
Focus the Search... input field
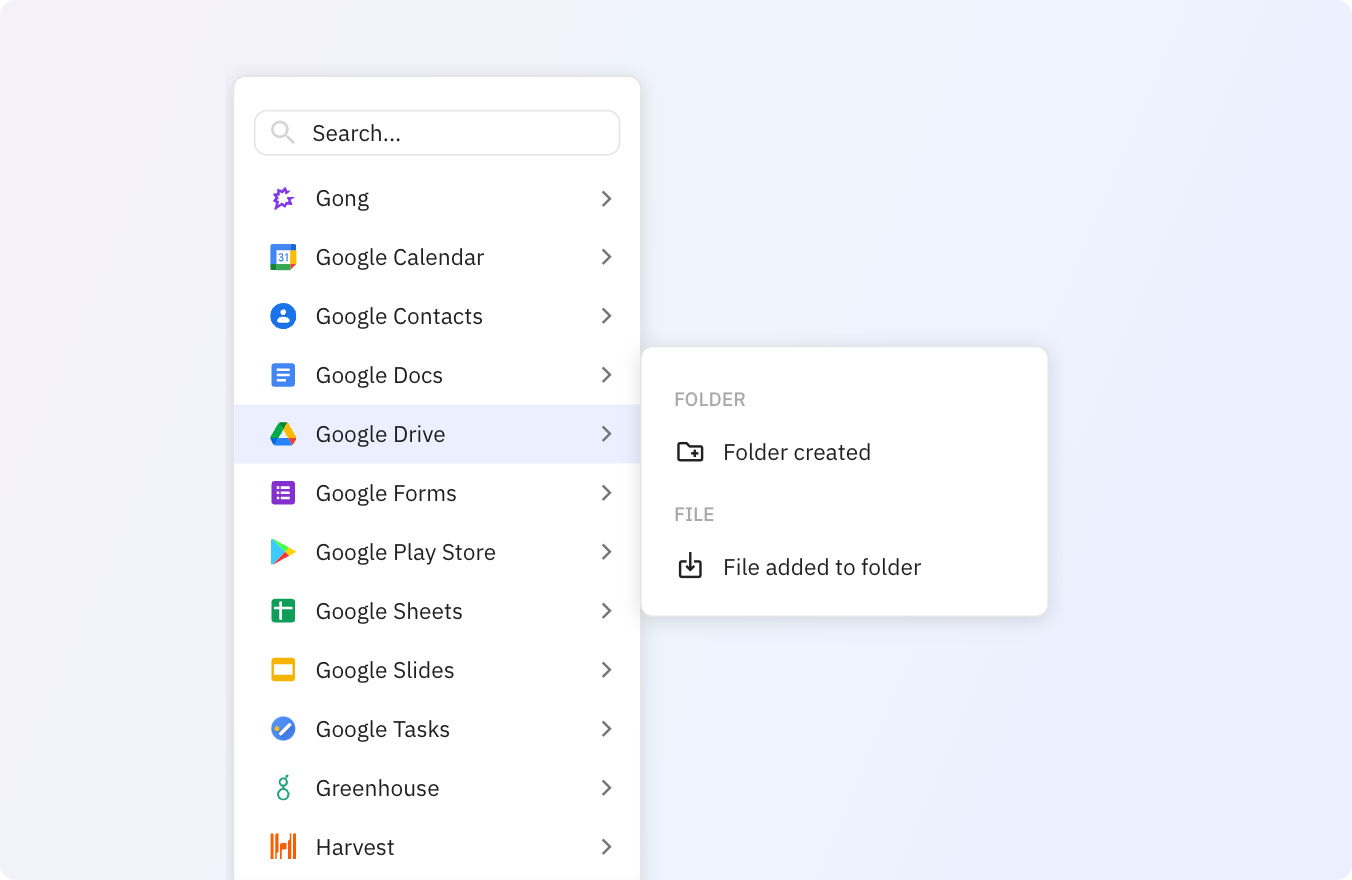437,133
